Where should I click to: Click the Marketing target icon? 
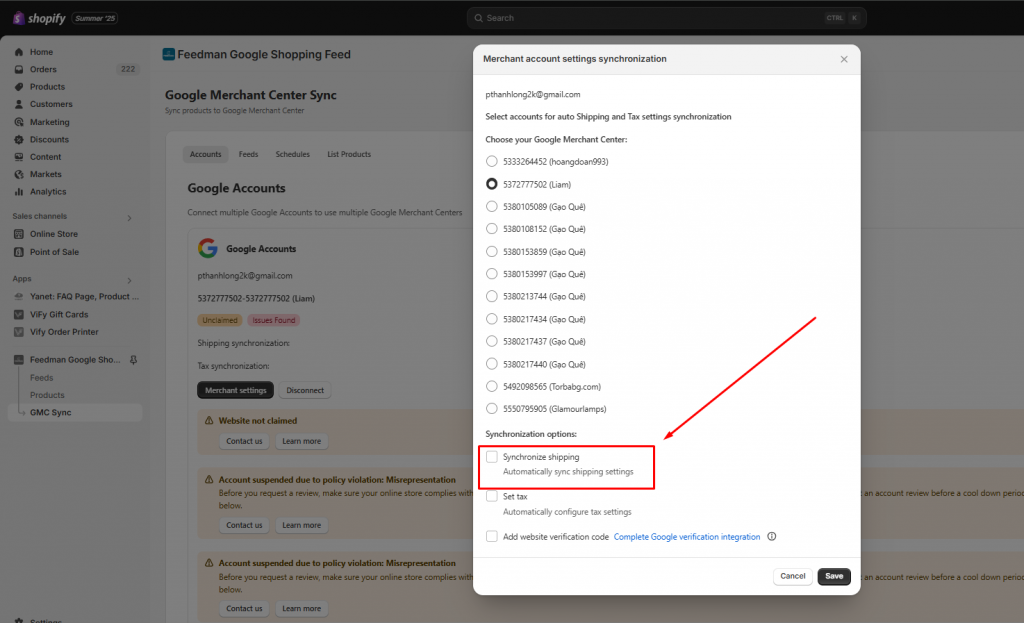tap(19, 122)
